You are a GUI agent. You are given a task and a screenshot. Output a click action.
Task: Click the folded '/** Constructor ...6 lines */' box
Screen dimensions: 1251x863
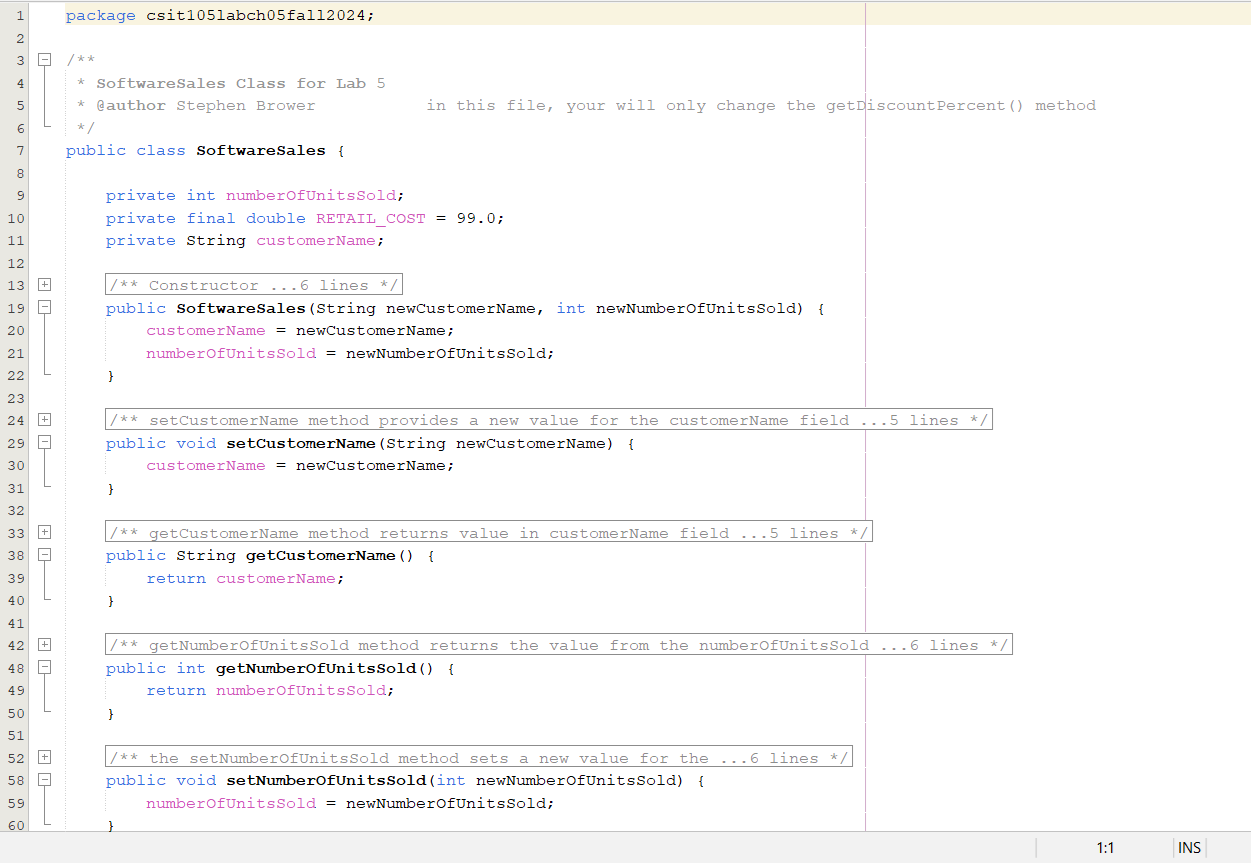point(254,285)
